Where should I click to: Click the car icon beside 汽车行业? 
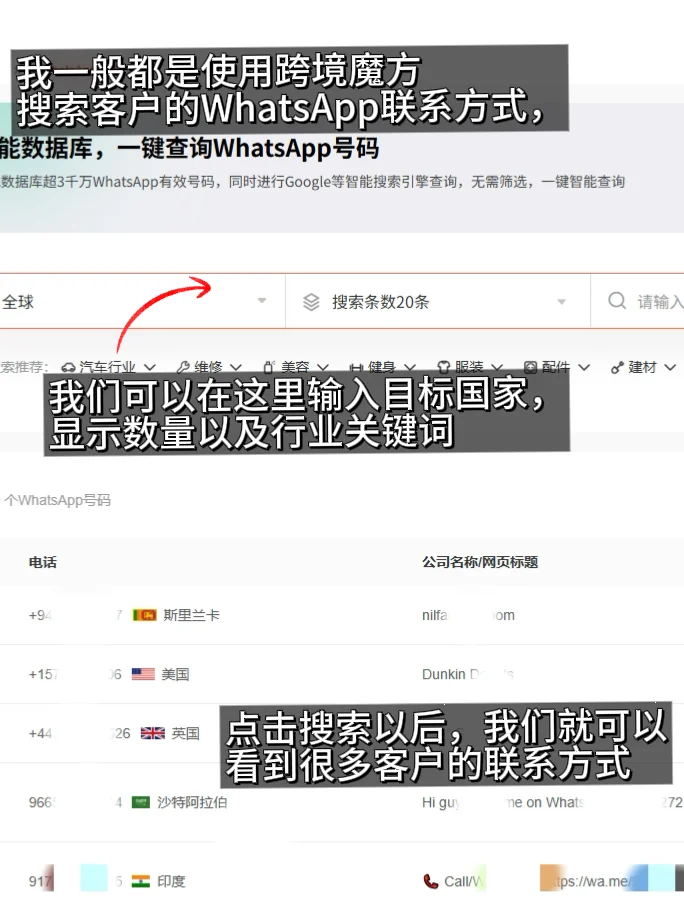click(69, 368)
